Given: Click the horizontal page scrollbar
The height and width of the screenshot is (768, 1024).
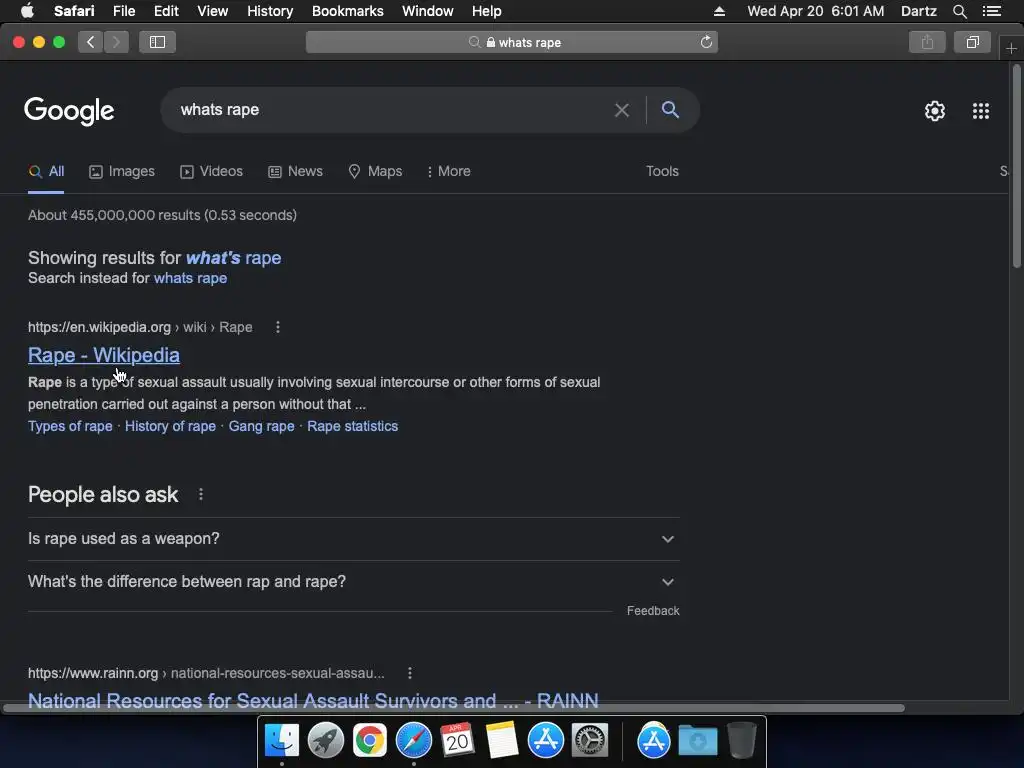Looking at the screenshot, I should coord(454,708).
